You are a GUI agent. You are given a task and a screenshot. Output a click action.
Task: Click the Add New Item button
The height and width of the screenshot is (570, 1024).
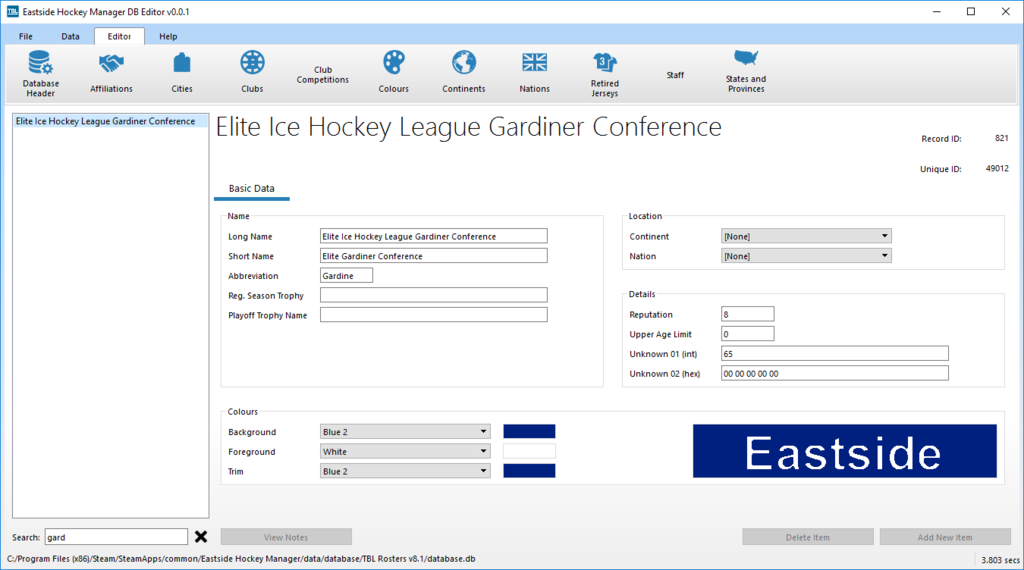pos(945,537)
